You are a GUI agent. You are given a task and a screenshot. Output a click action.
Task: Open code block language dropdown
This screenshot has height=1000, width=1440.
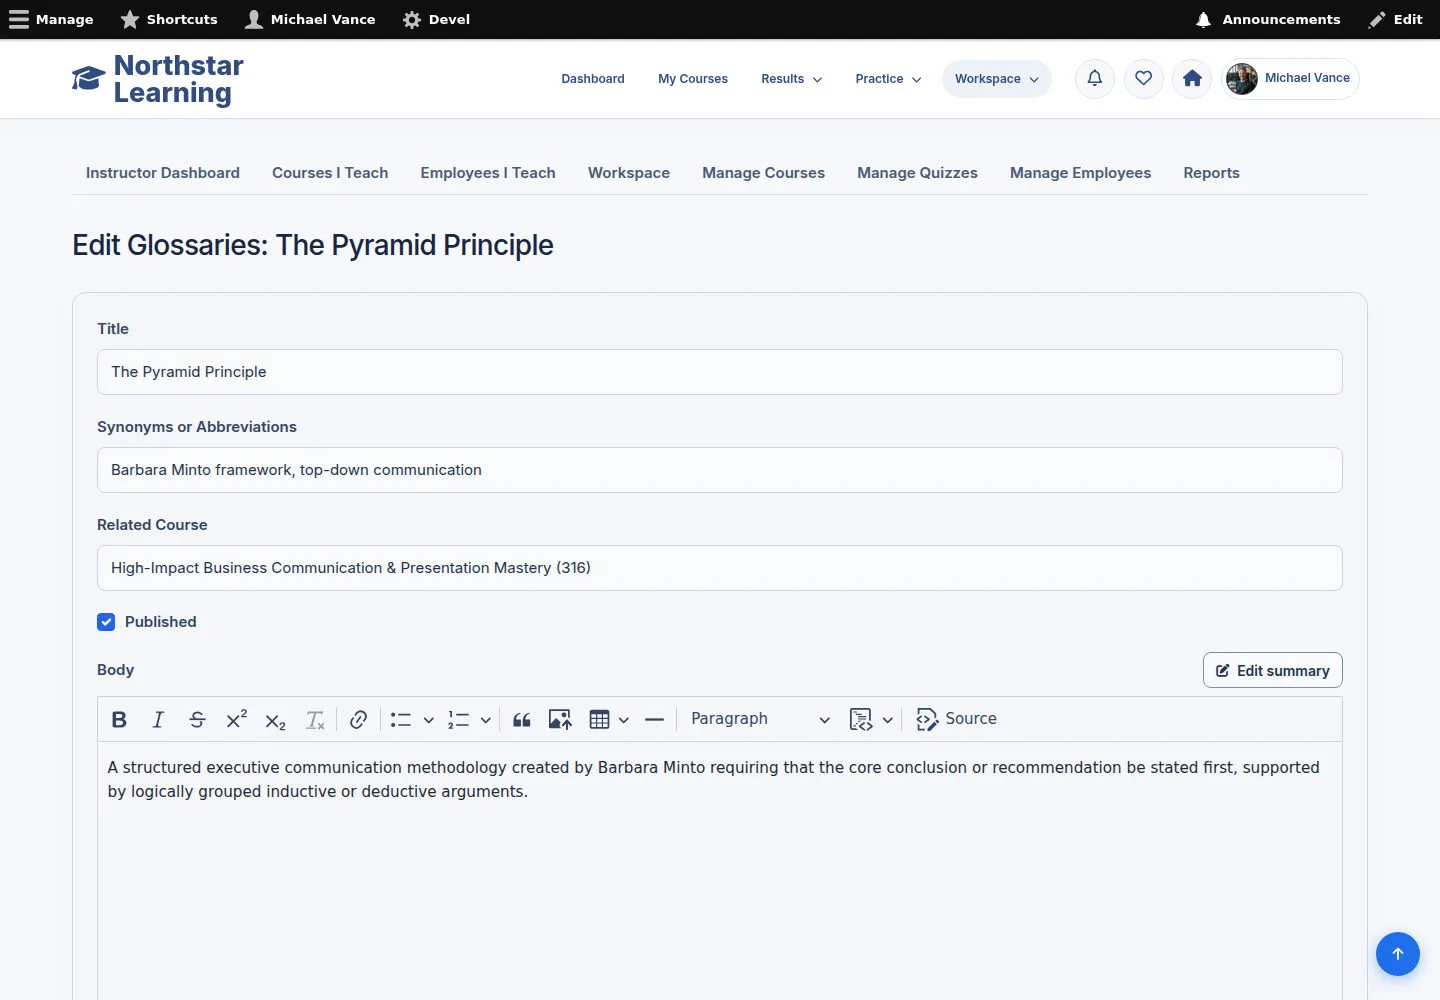887,719
